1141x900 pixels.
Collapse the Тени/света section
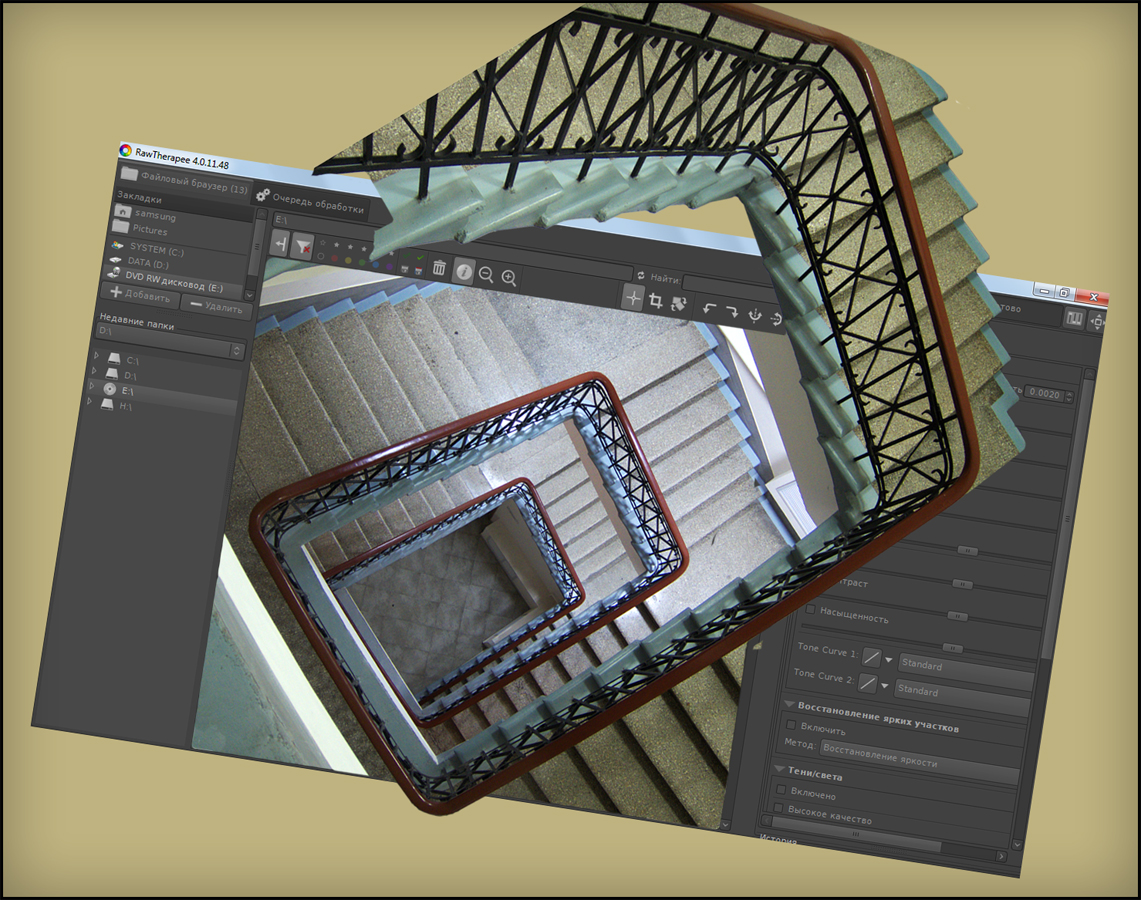779,769
